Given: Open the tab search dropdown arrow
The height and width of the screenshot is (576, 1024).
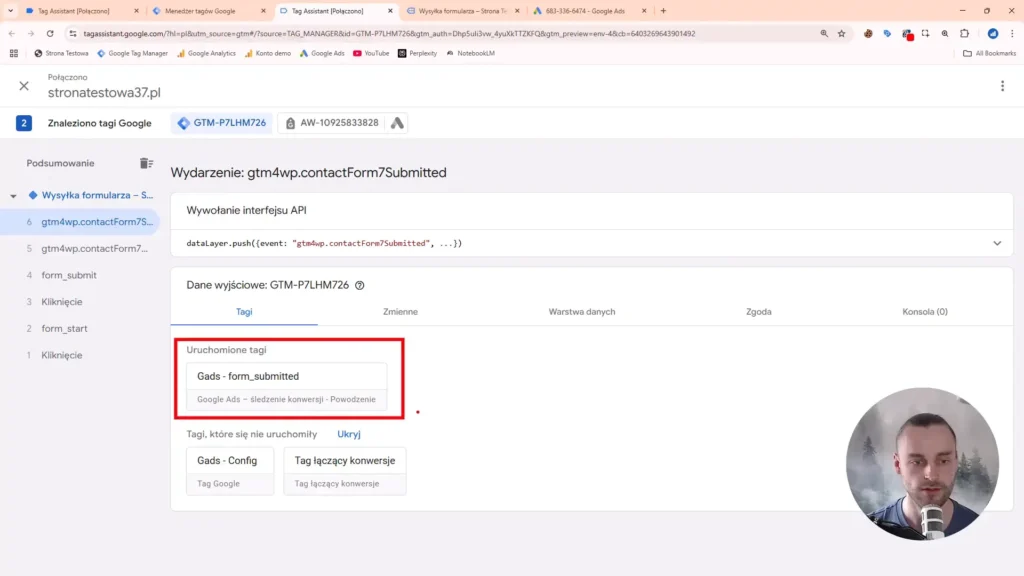Looking at the screenshot, I should click(10, 11).
